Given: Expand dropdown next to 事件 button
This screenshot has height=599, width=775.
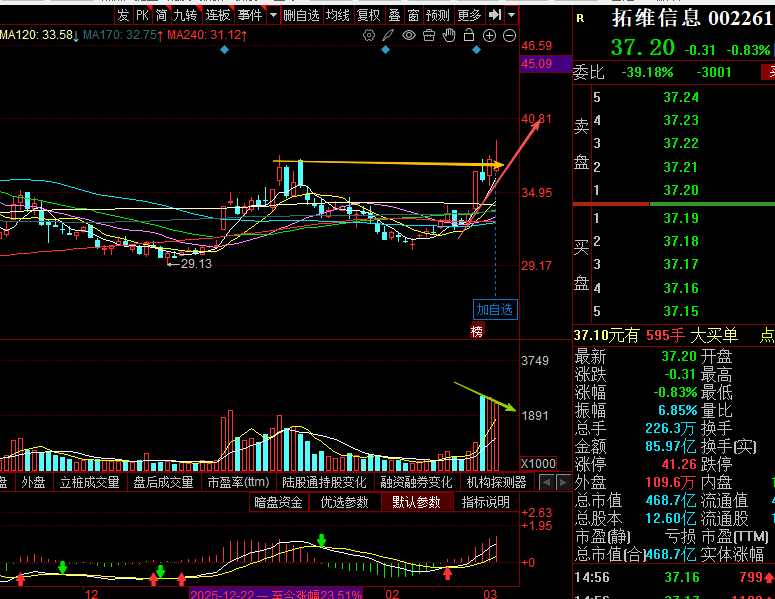Looking at the screenshot, I should [273, 15].
